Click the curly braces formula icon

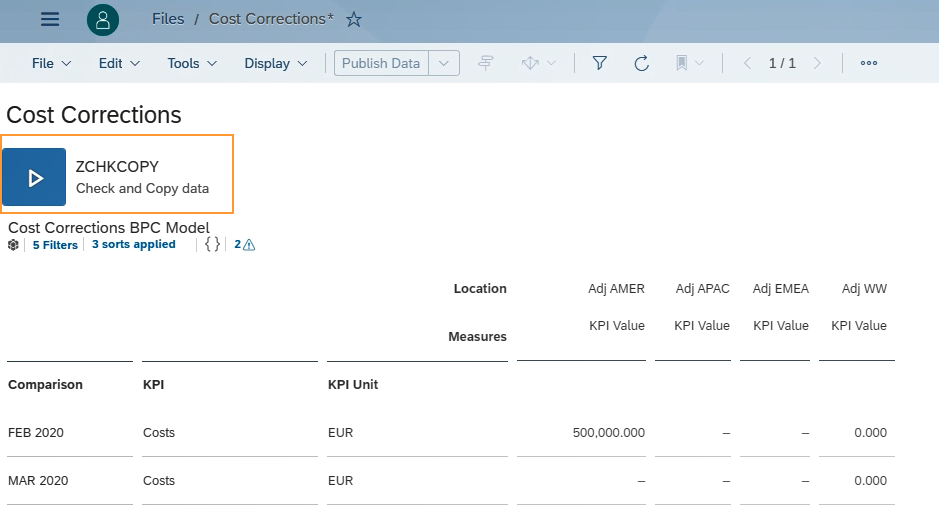click(212, 244)
